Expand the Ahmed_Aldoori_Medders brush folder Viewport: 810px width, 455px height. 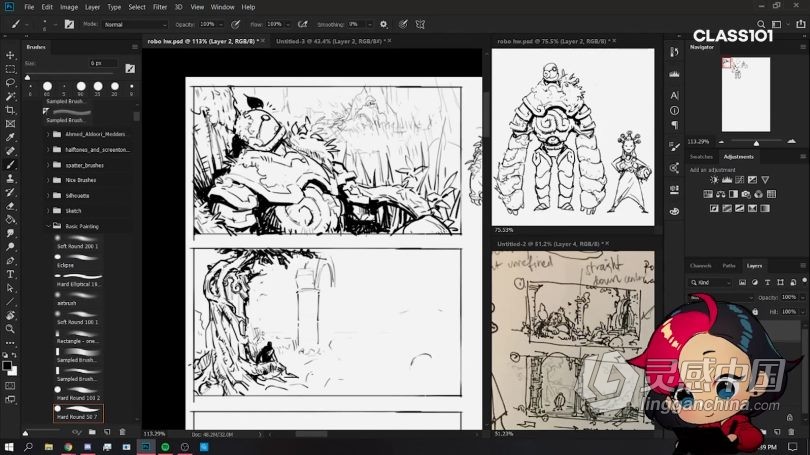coord(48,134)
